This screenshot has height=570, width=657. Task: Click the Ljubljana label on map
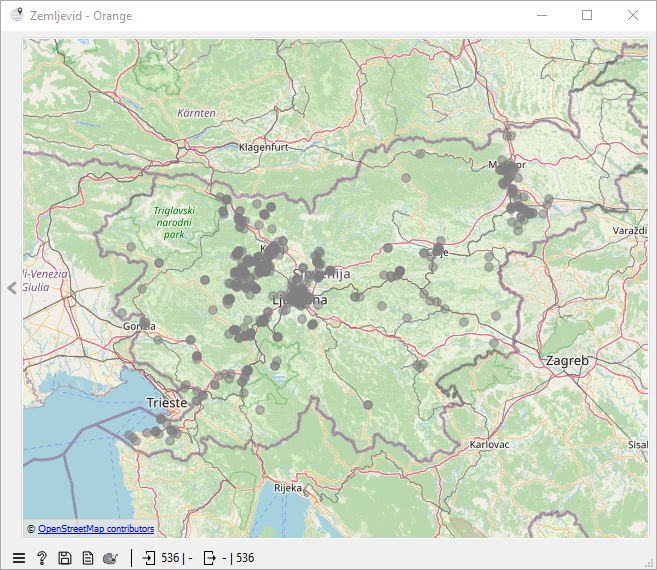pos(299,299)
